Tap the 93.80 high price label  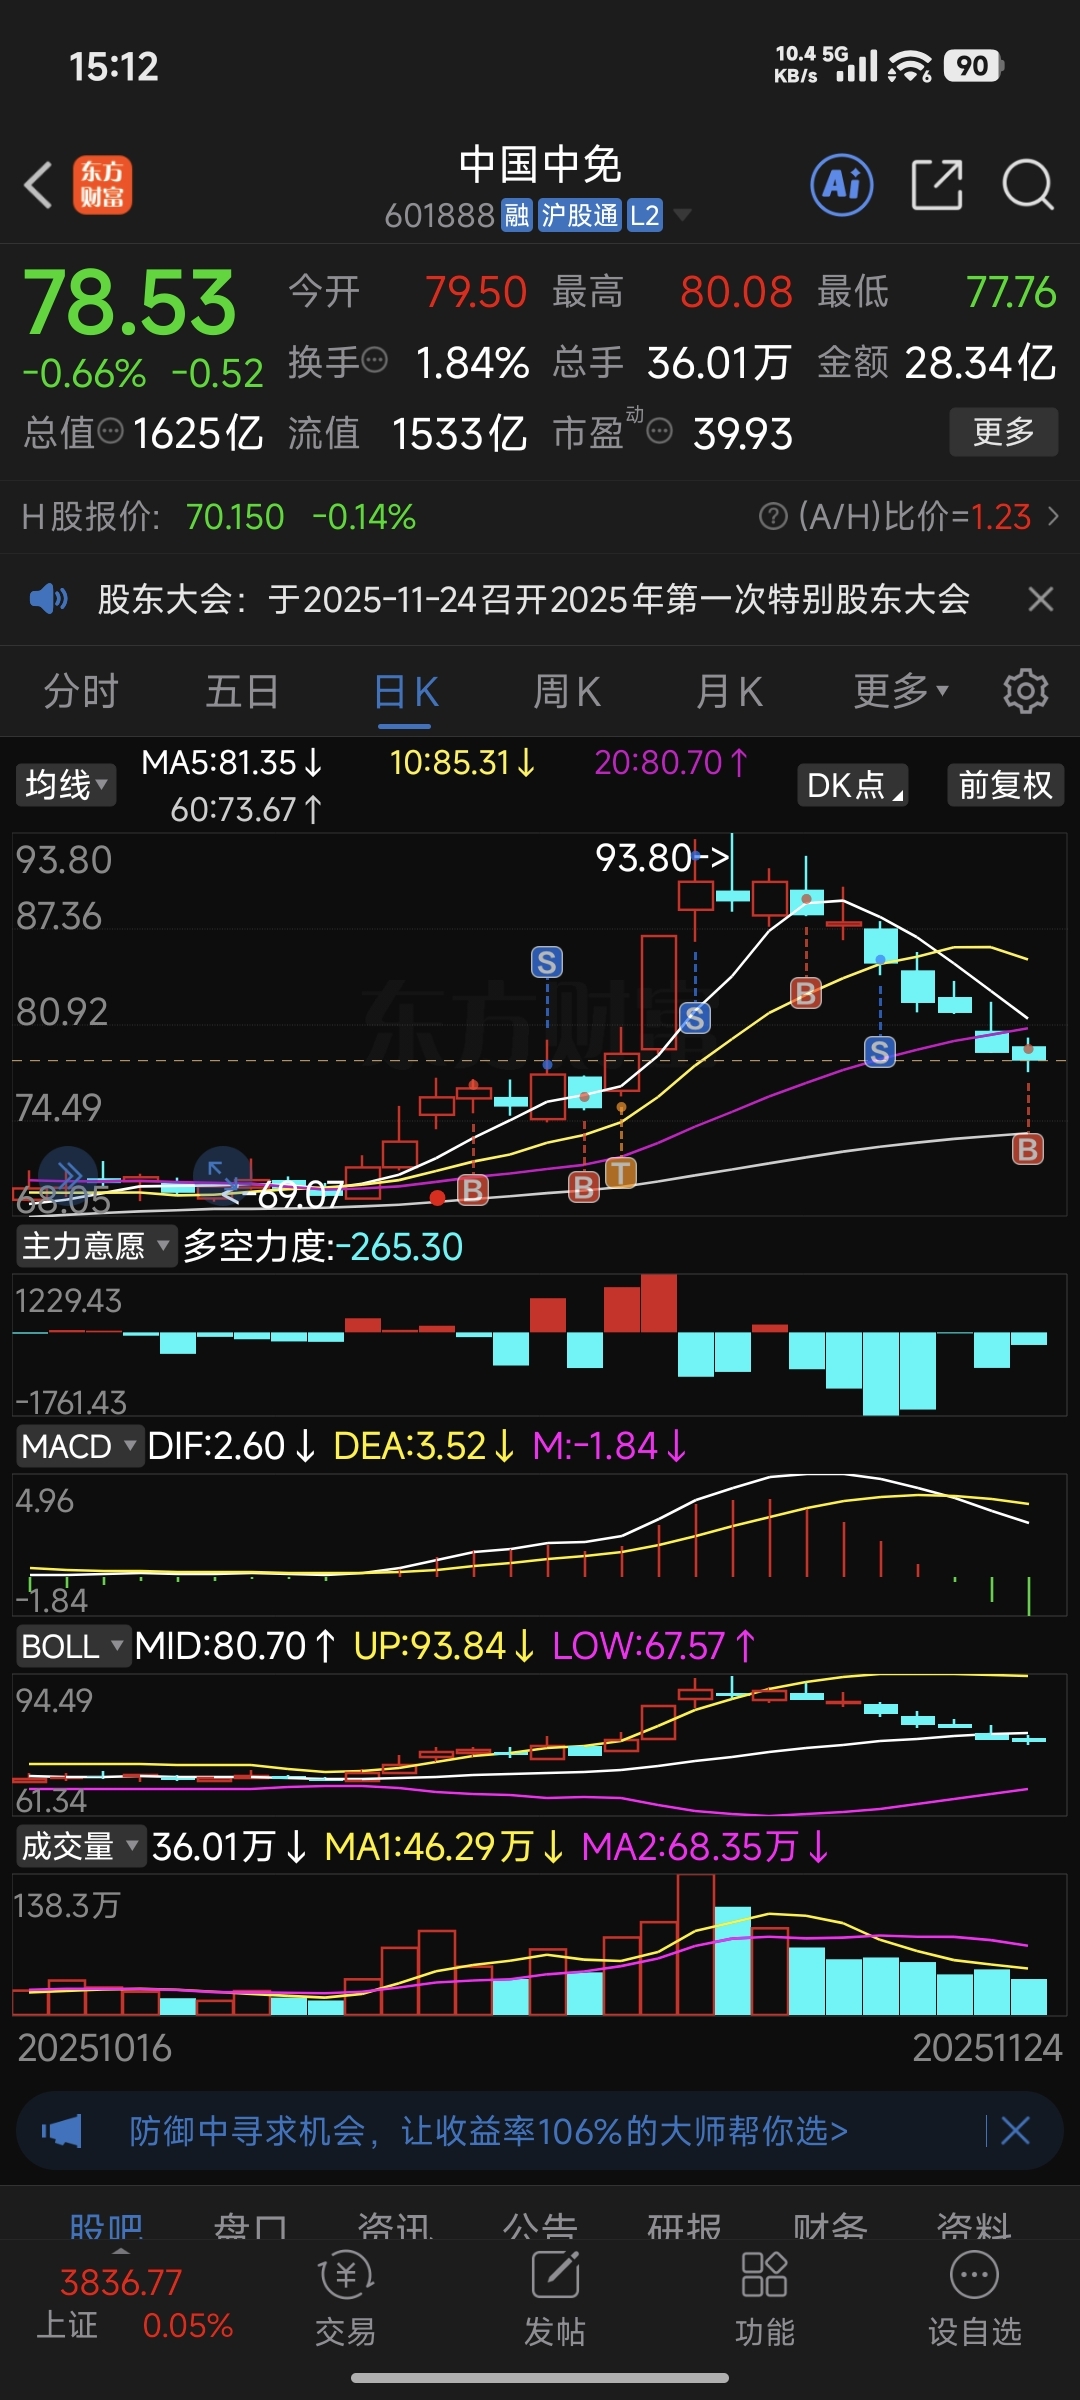coord(644,857)
